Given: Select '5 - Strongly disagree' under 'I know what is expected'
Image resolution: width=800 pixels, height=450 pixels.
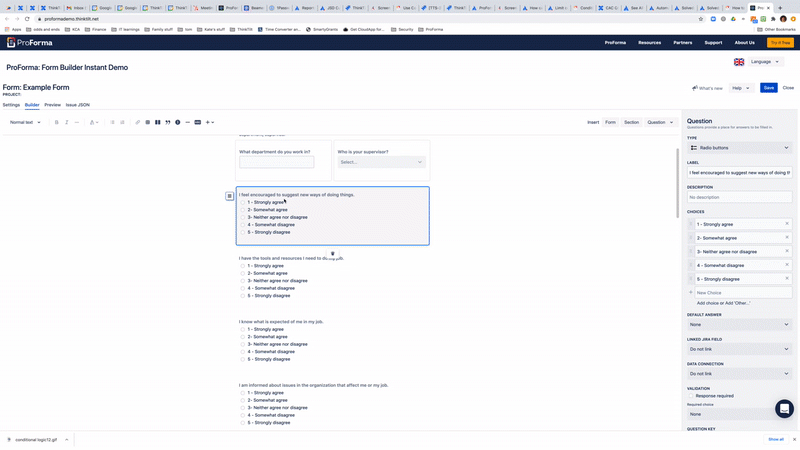Looking at the screenshot, I should (243, 359).
